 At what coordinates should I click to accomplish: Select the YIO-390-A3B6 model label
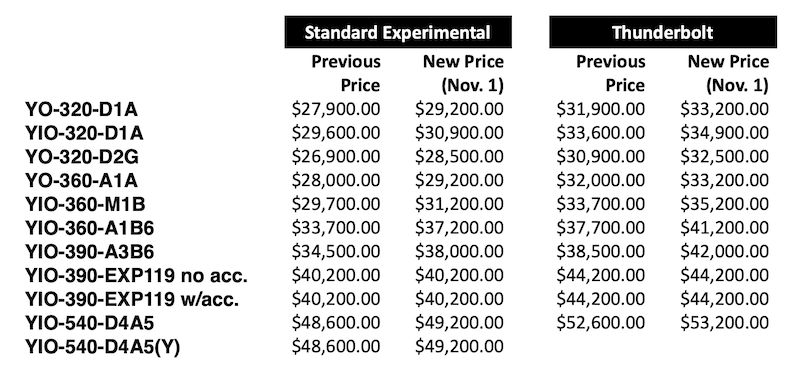click(90, 251)
